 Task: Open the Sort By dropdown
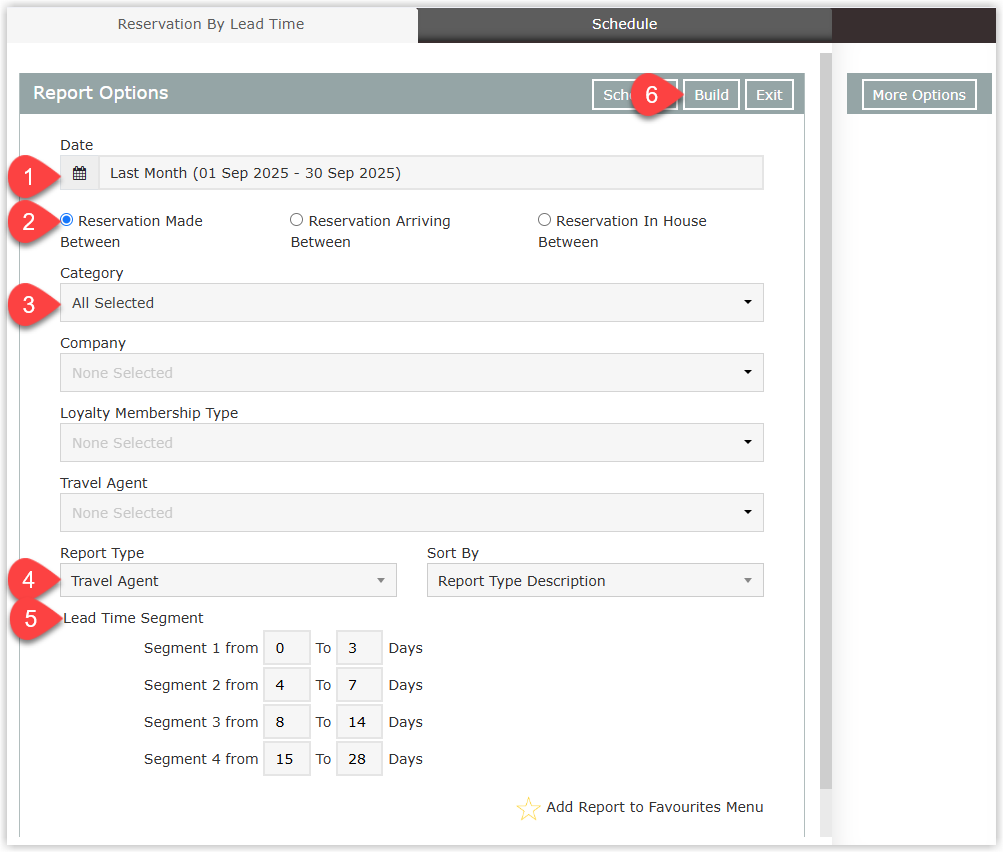coord(595,580)
